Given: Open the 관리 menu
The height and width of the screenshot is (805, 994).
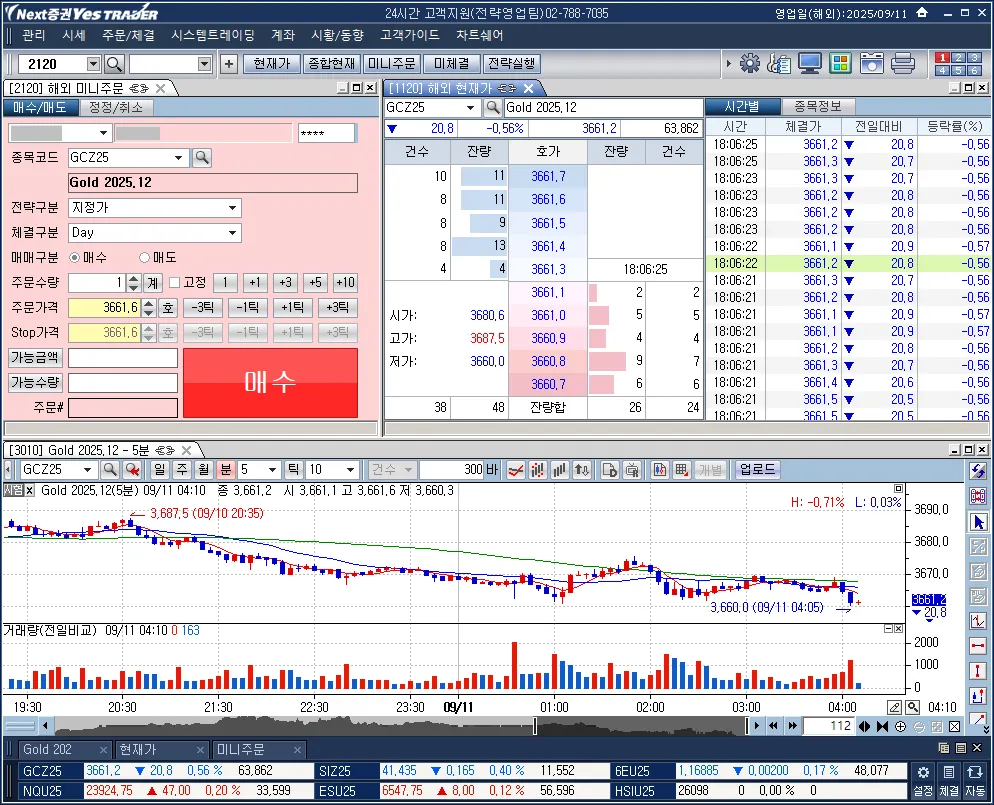Looking at the screenshot, I should pos(34,35).
